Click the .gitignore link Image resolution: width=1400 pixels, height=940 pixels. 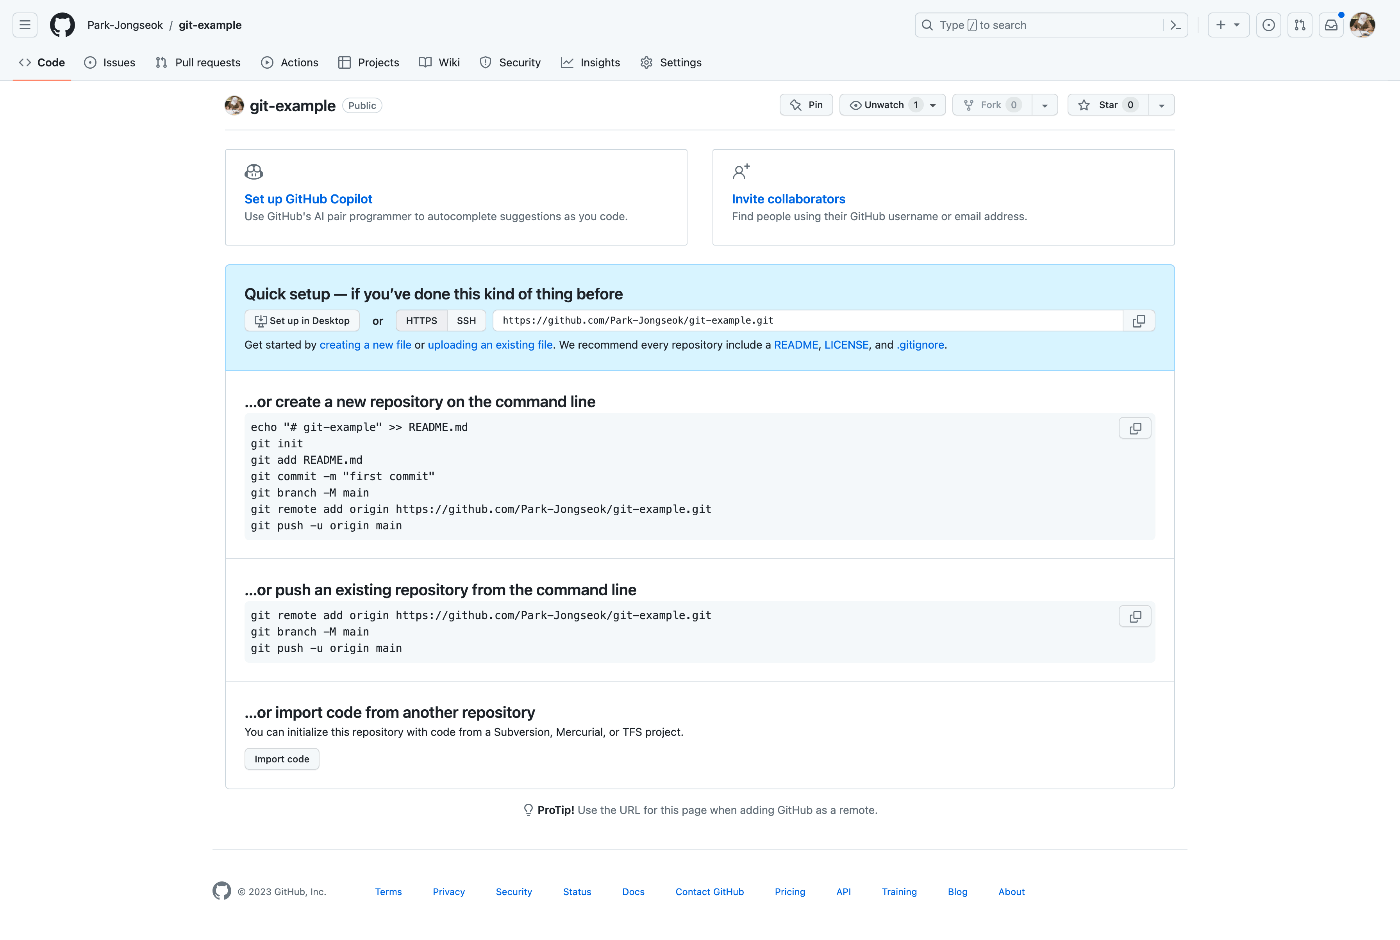point(921,345)
